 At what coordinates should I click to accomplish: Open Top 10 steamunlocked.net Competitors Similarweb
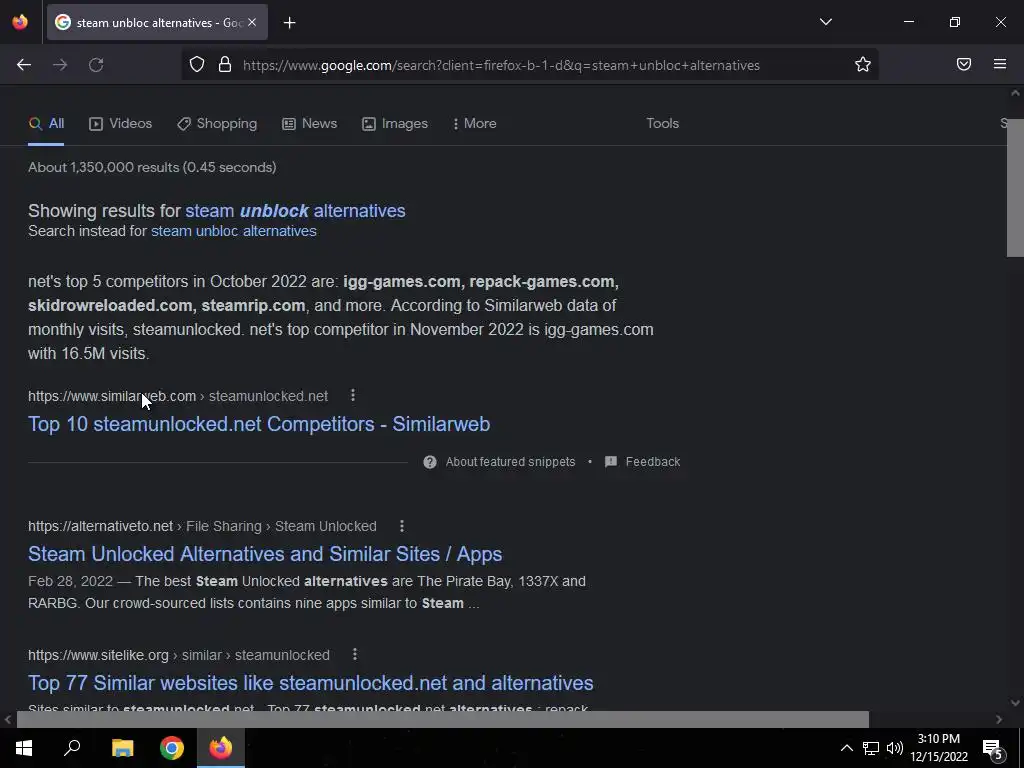click(259, 424)
